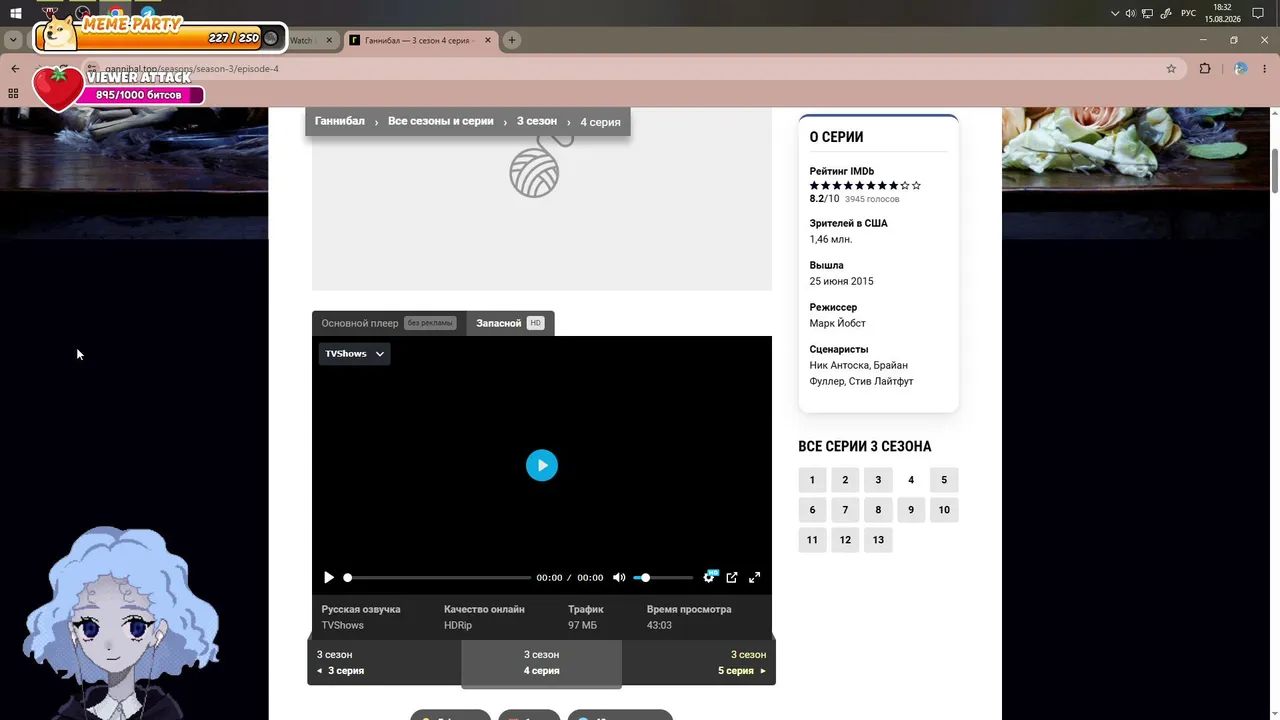Click the small play icon in the player bar
This screenshot has width=1280, height=720.
tap(329, 577)
